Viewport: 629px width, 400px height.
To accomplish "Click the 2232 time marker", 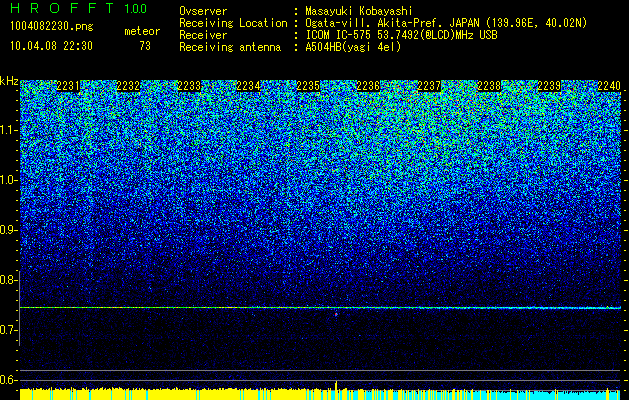I will pyautogui.click(x=128, y=86).
